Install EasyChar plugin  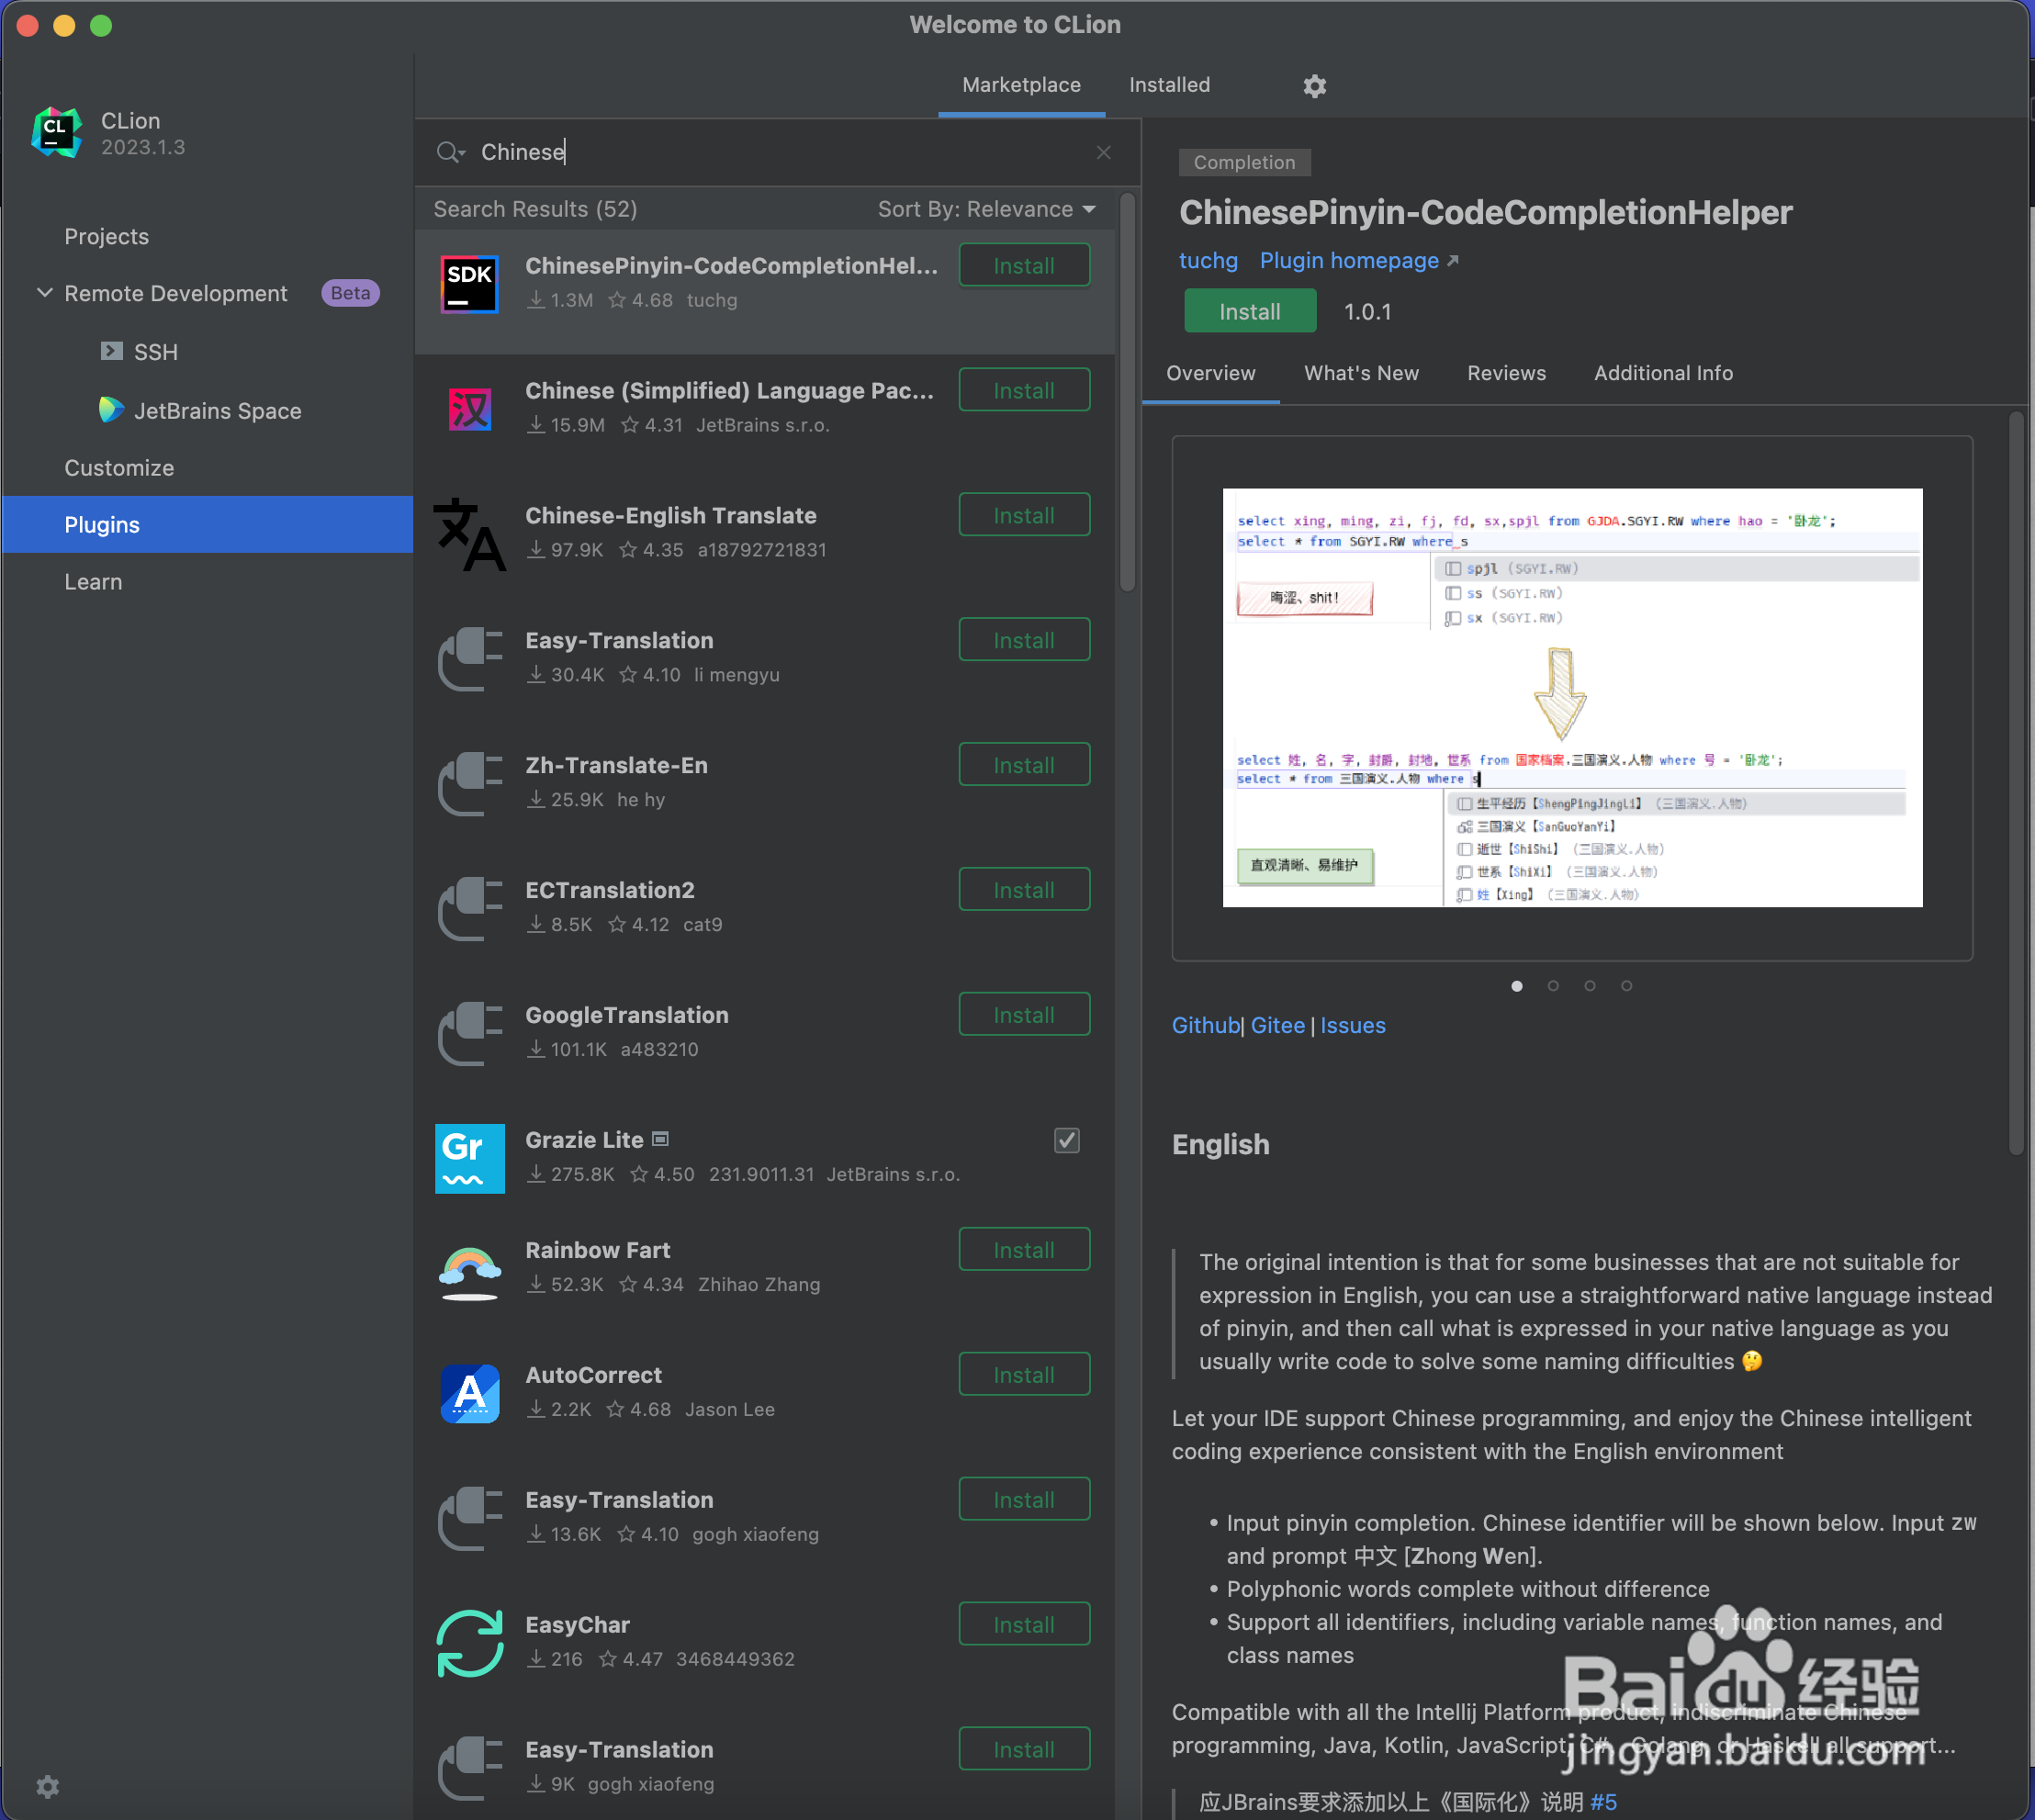[1024, 1625]
